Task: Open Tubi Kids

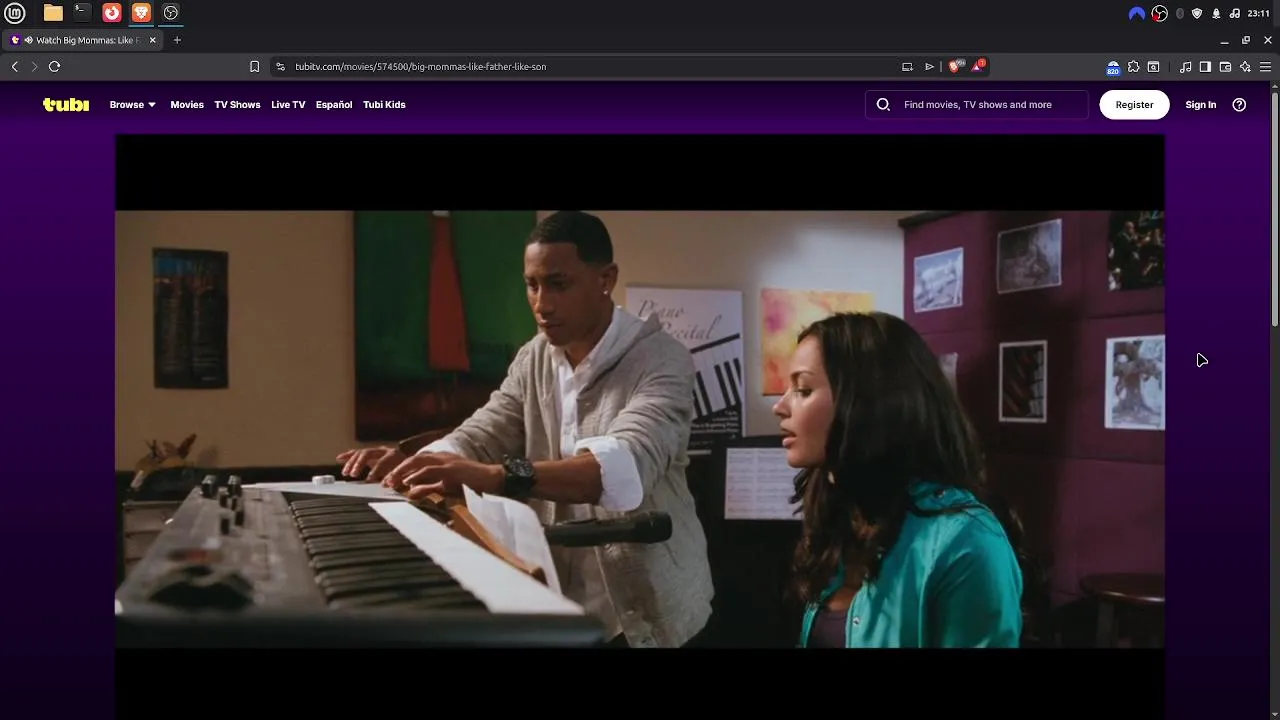Action: pos(384,104)
